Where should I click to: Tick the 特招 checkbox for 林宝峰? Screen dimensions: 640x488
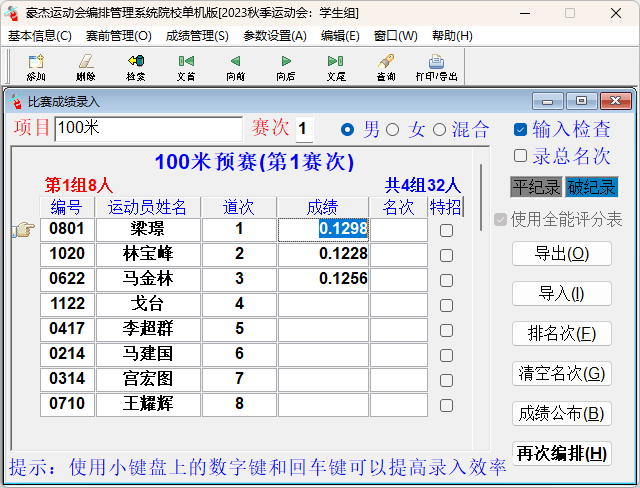[447, 255]
